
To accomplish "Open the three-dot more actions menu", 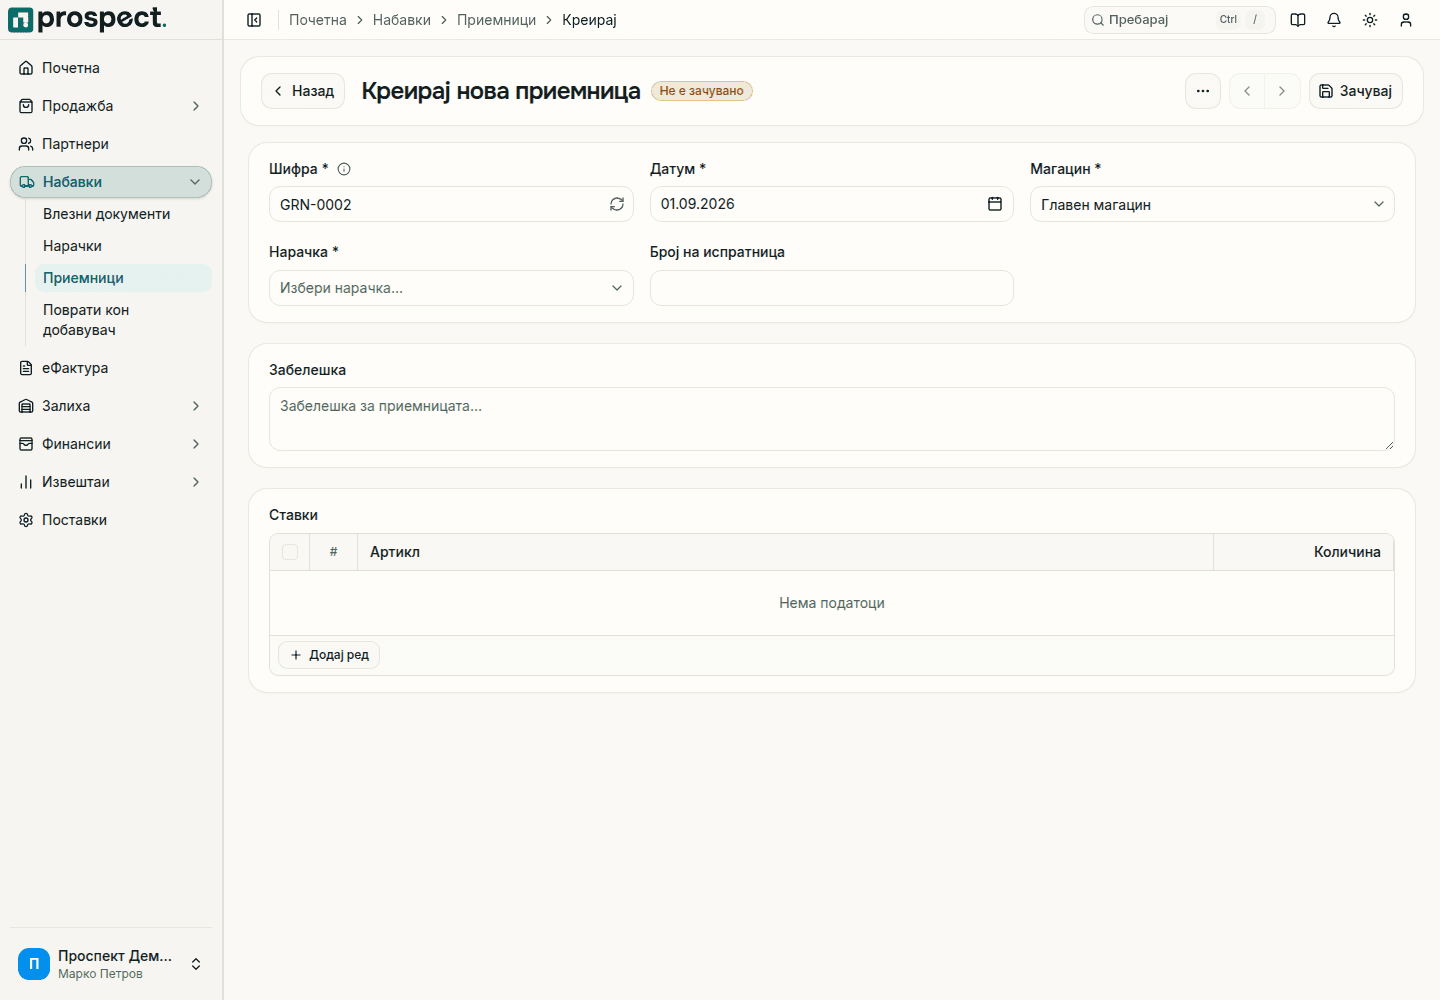I will click(1203, 91).
